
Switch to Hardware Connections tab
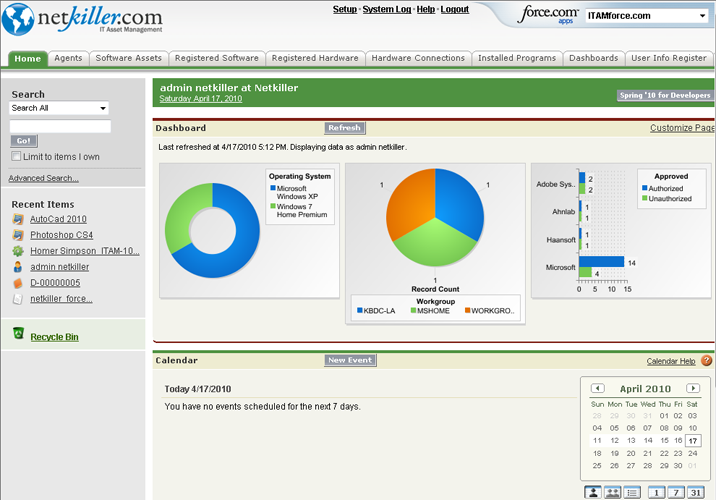[418, 58]
